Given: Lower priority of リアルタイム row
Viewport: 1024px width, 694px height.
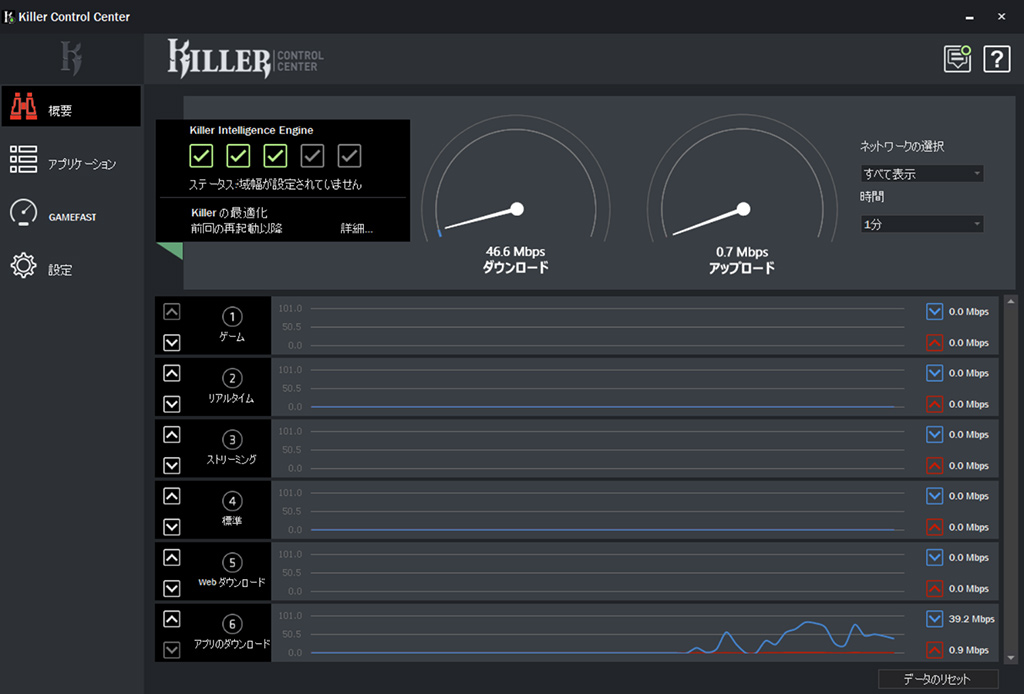Looking at the screenshot, I should pyautogui.click(x=172, y=404).
